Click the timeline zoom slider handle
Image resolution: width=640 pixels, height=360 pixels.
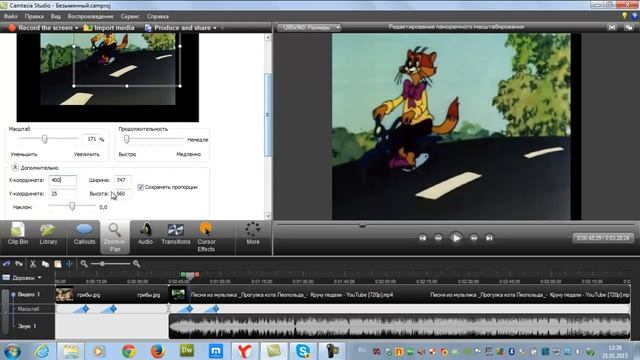click(x=102, y=264)
